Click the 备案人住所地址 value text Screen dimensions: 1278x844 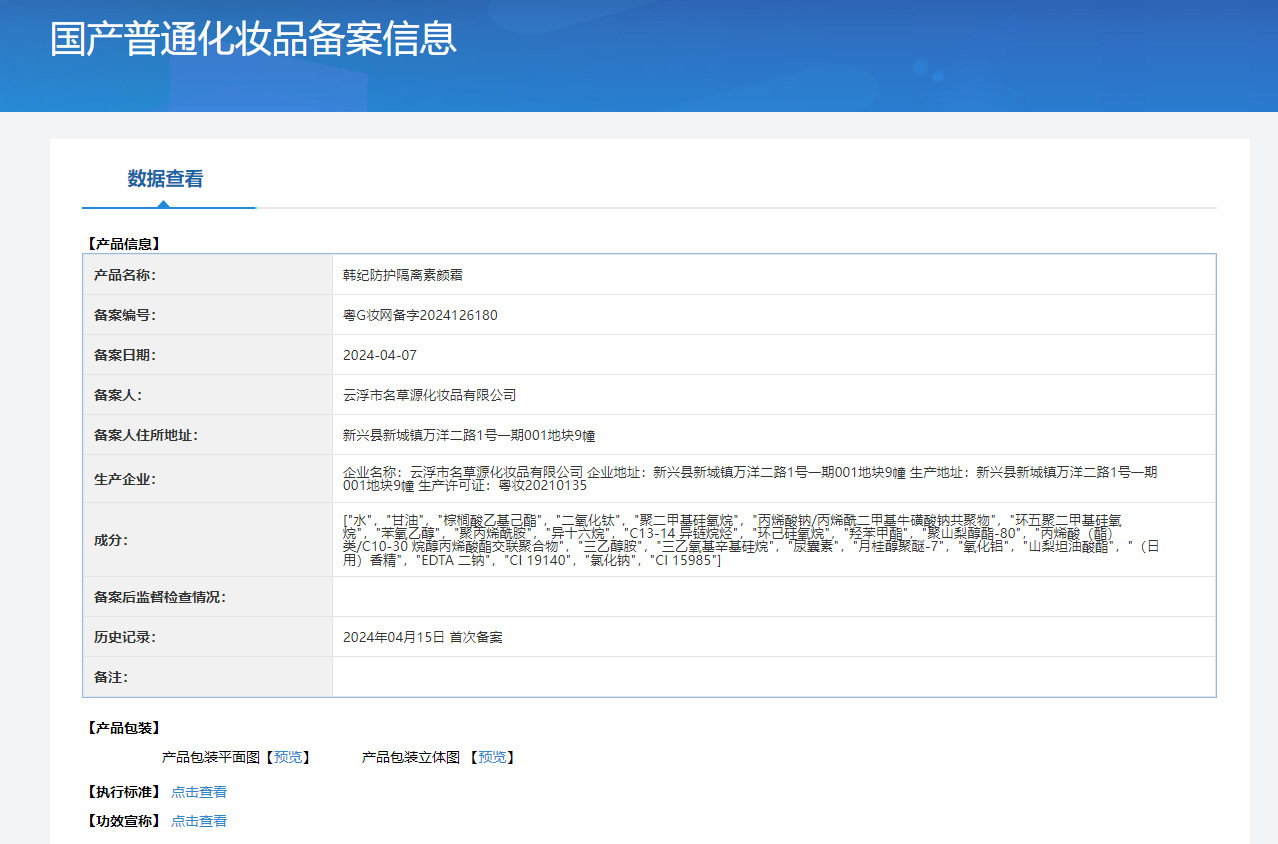point(469,435)
